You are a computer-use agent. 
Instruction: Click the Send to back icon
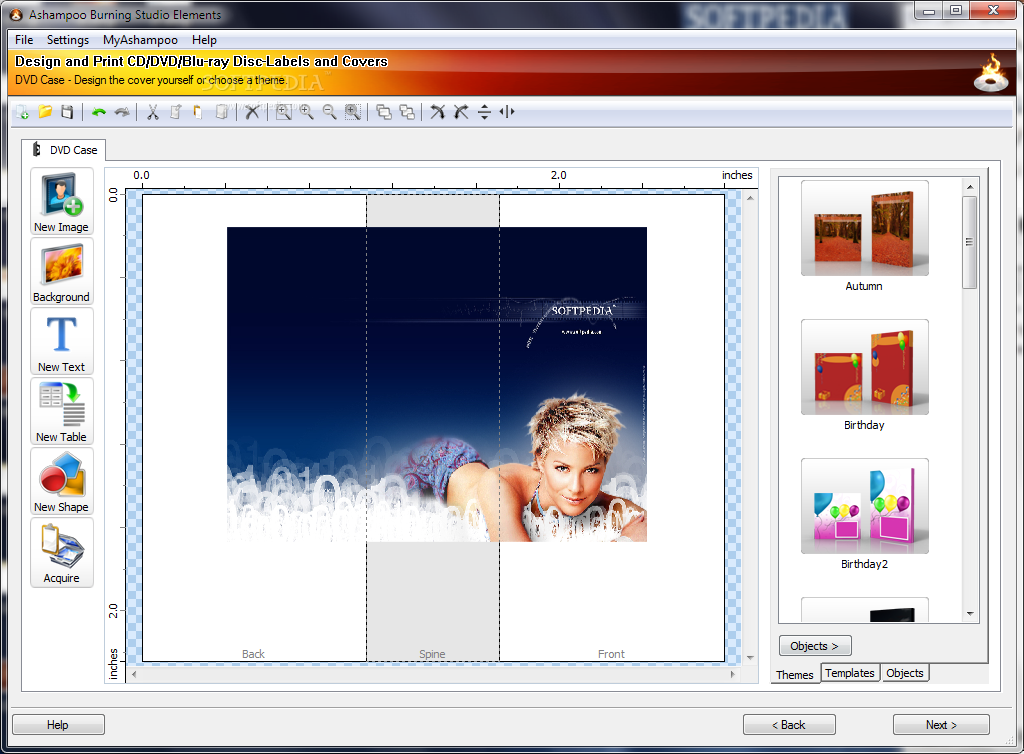(407, 112)
